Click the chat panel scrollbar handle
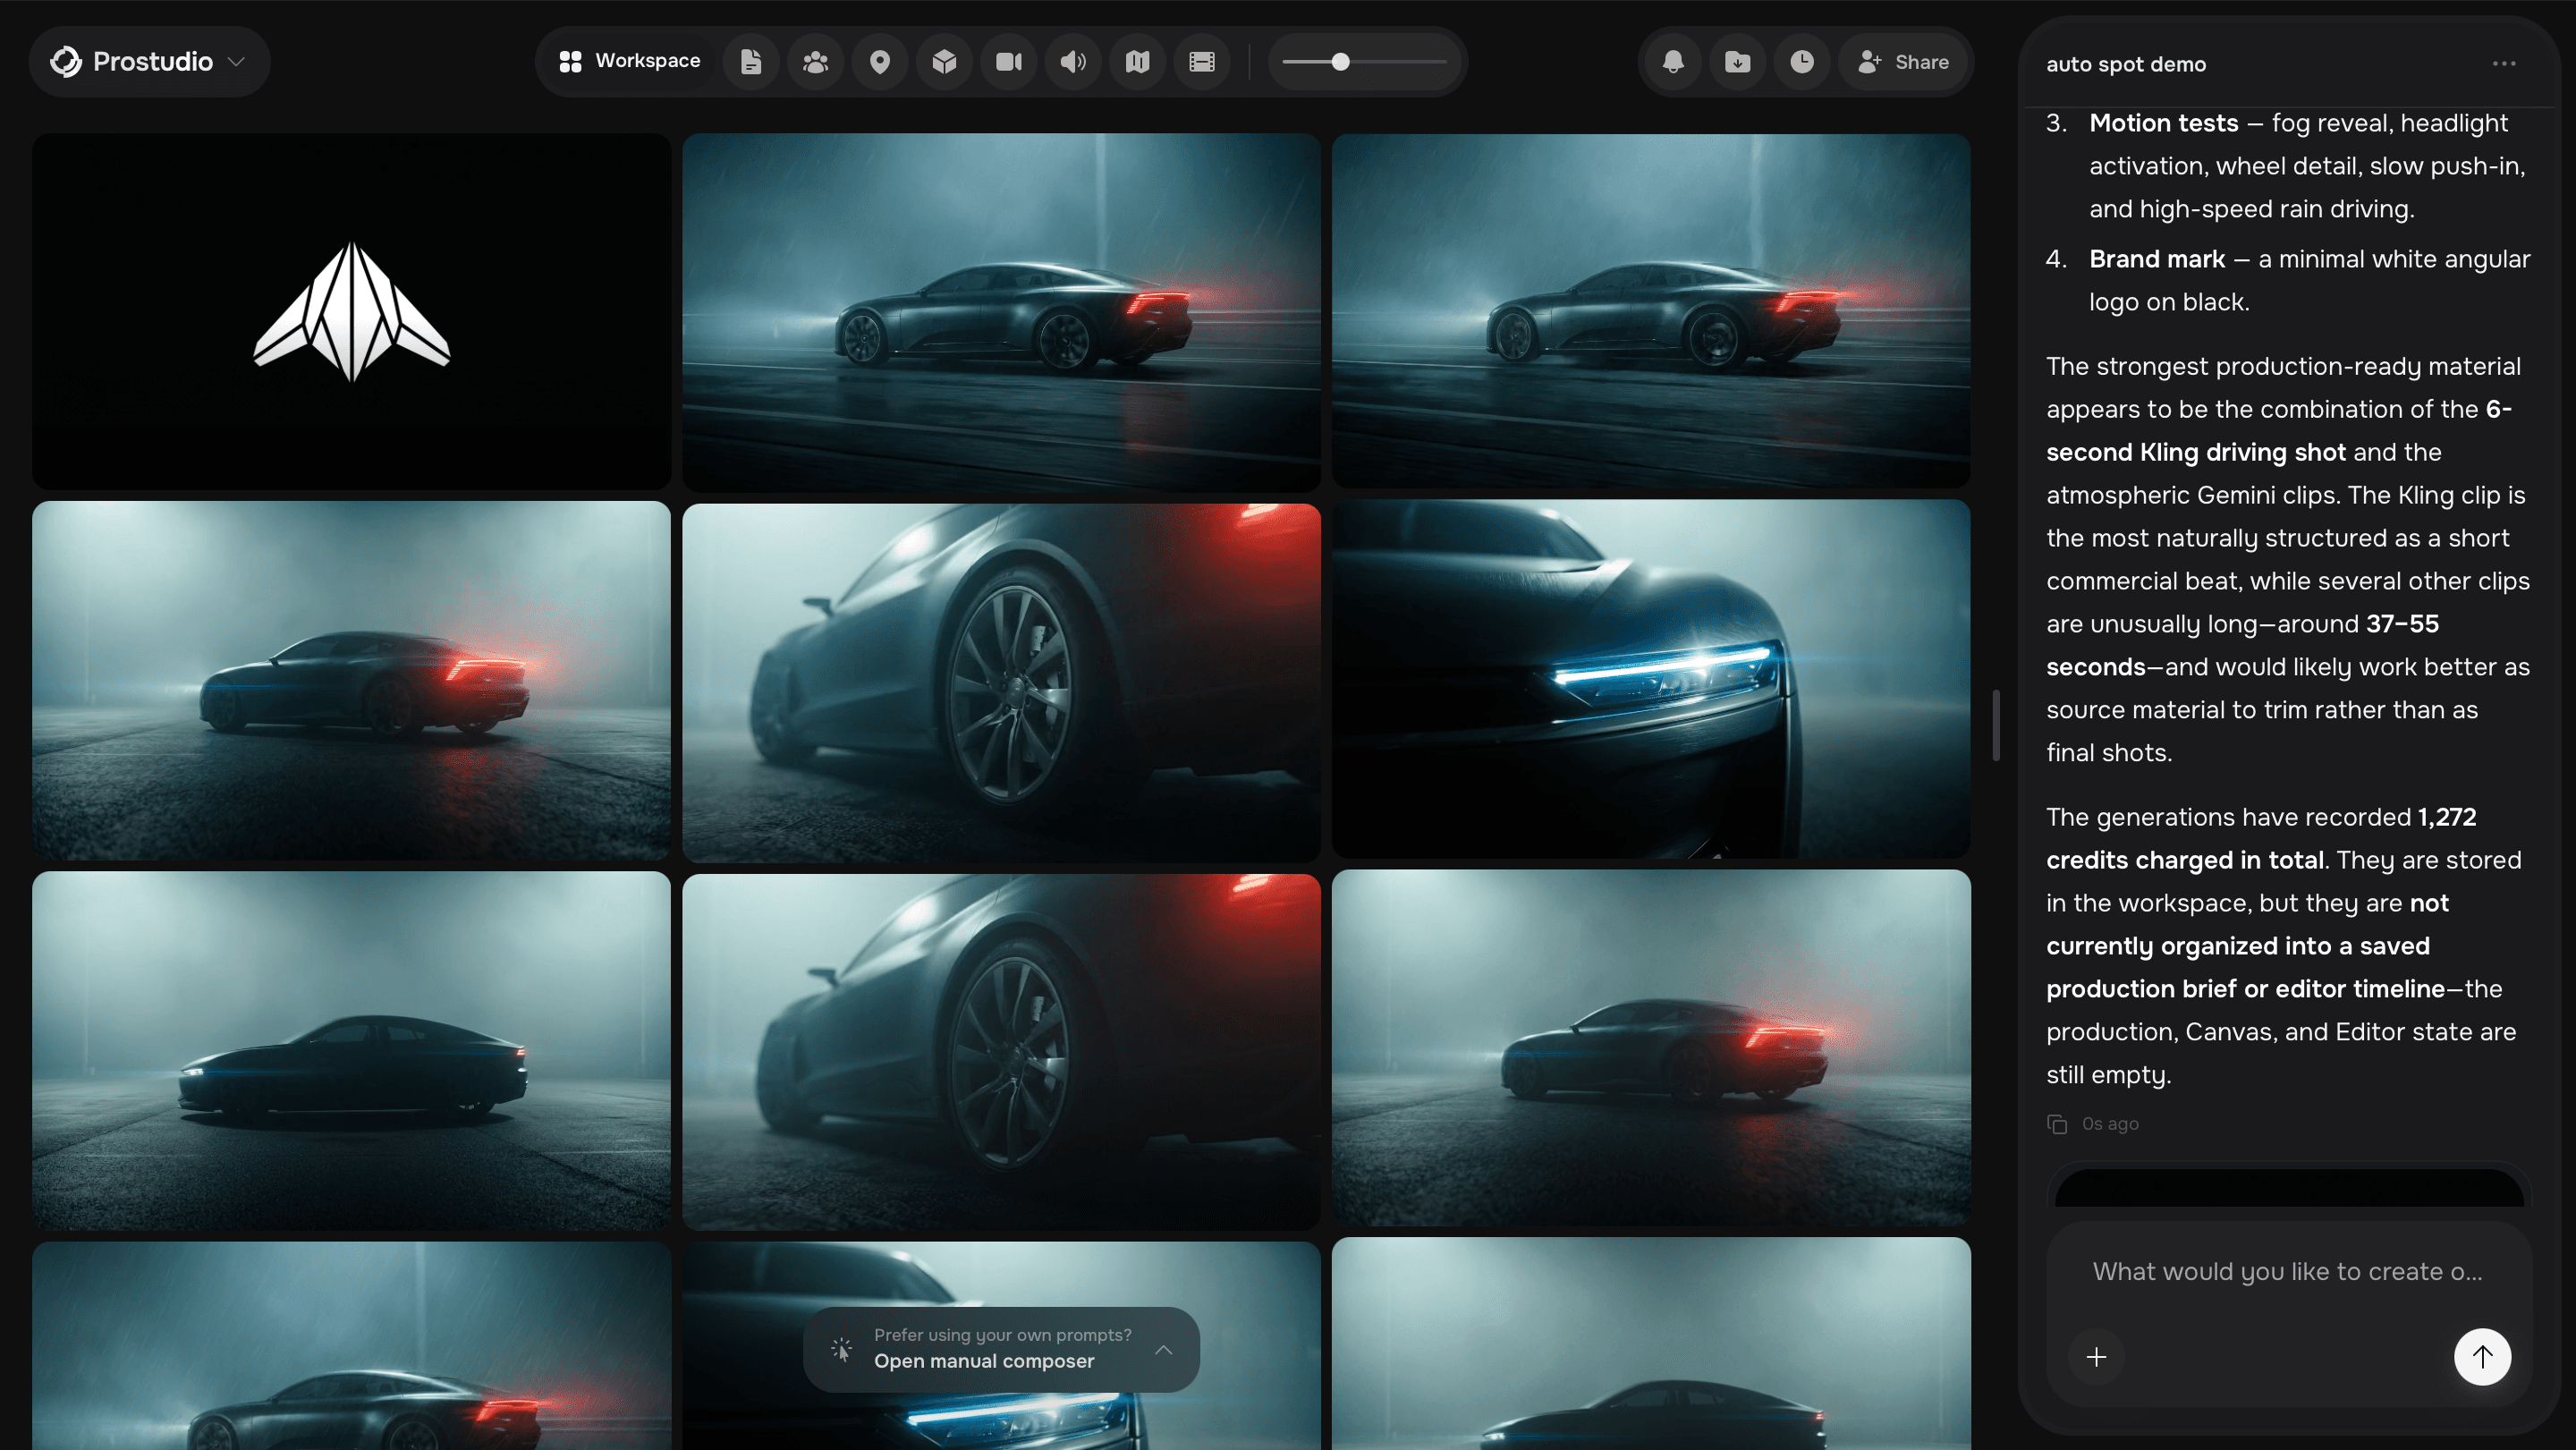 point(1996,726)
